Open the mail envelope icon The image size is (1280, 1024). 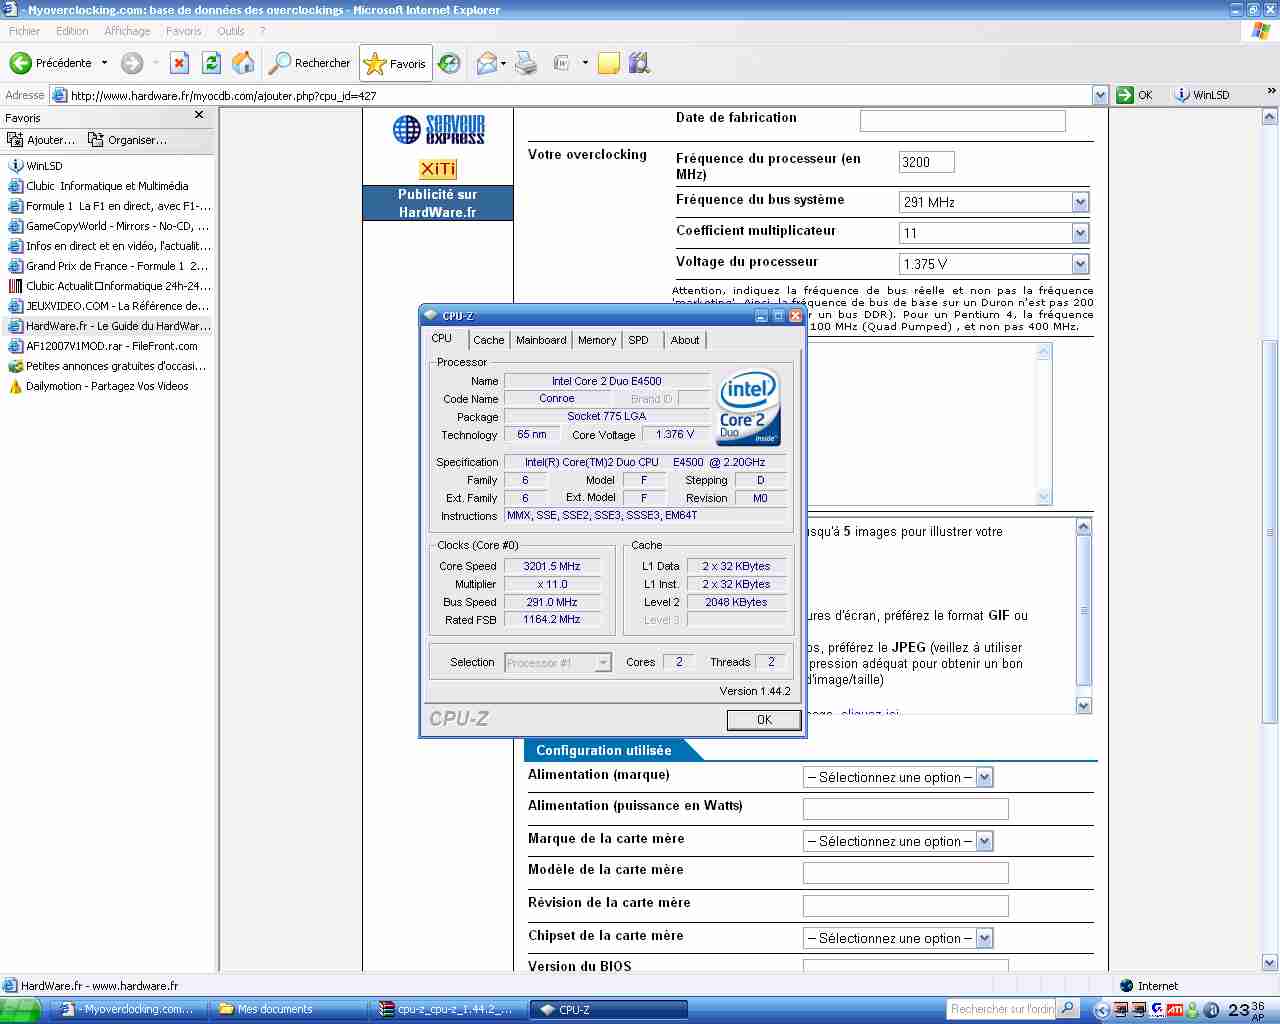point(486,63)
